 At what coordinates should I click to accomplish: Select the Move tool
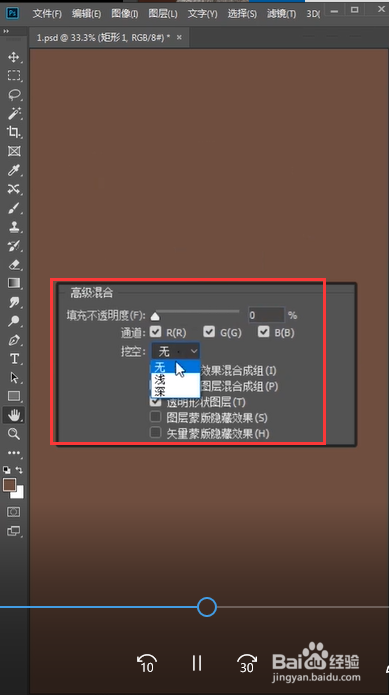(x=14, y=57)
